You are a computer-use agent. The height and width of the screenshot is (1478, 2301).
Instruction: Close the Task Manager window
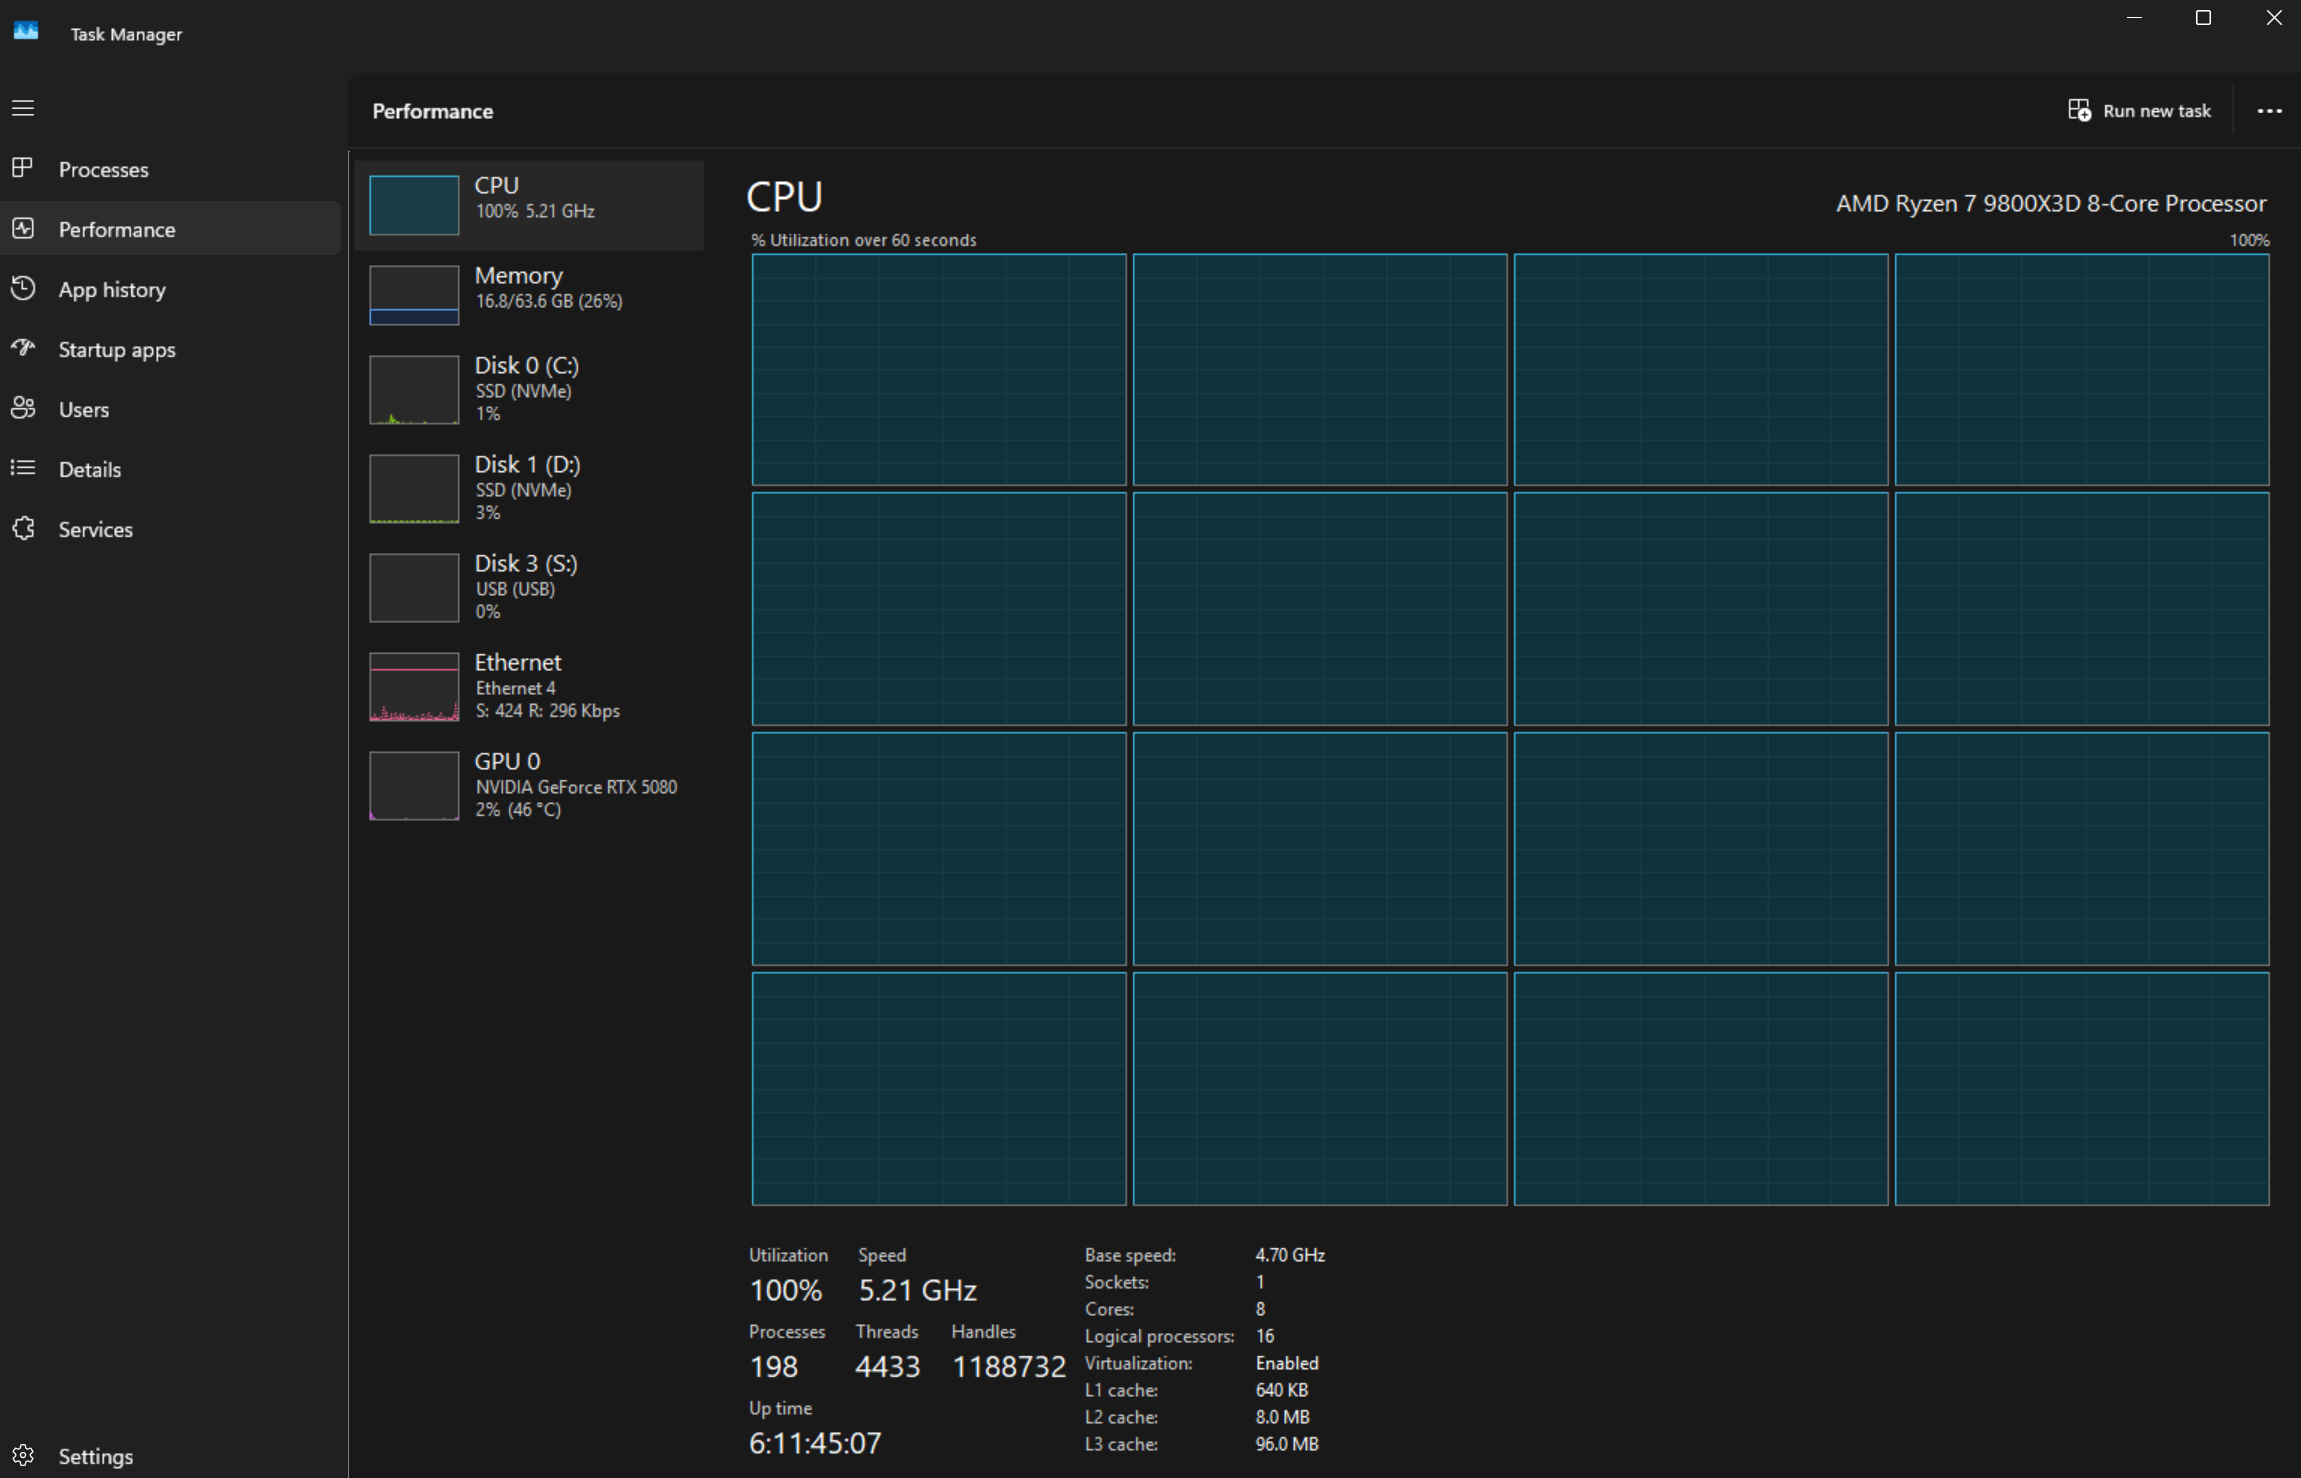tap(2273, 18)
